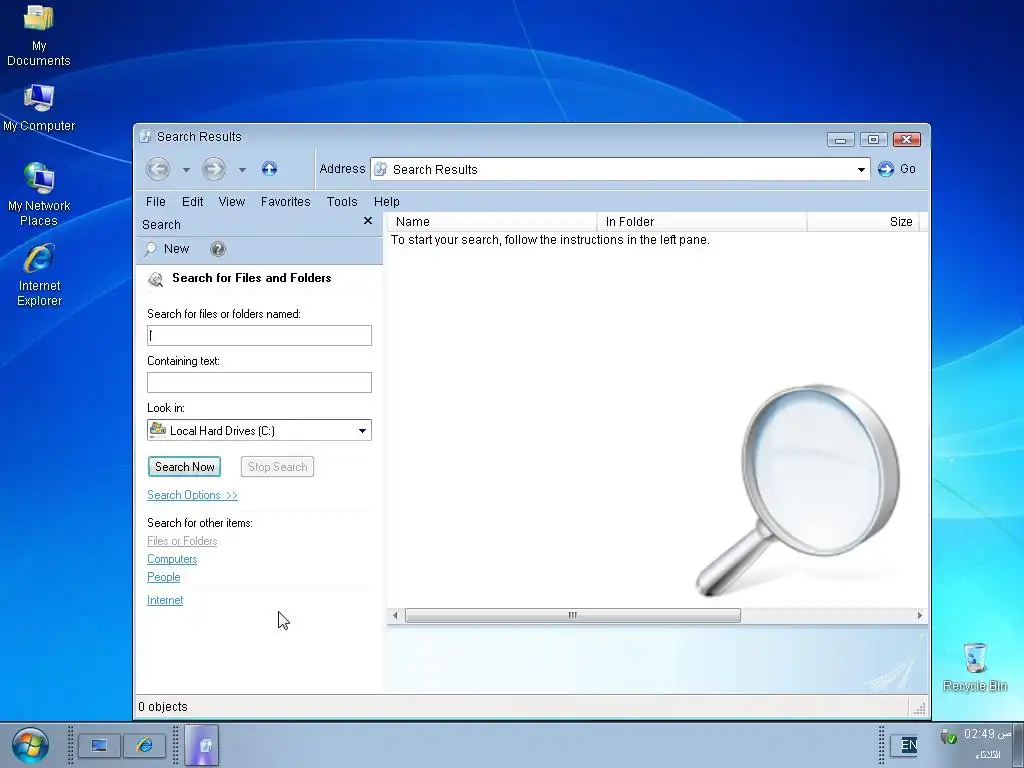
Task: Select the My Computer desktop icon
Action: [x=39, y=108]
